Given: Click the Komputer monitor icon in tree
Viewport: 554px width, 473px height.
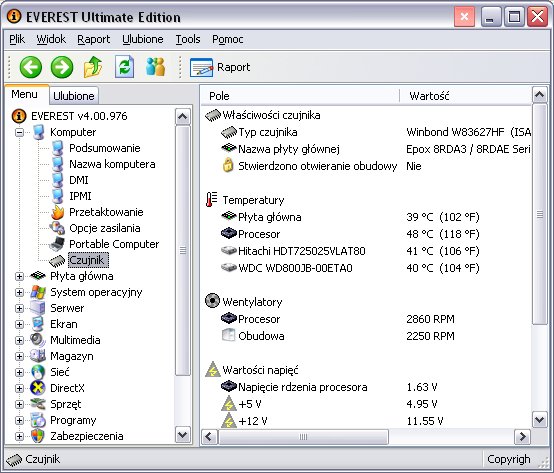Looking at the screenshot, I should pos(39,132).
